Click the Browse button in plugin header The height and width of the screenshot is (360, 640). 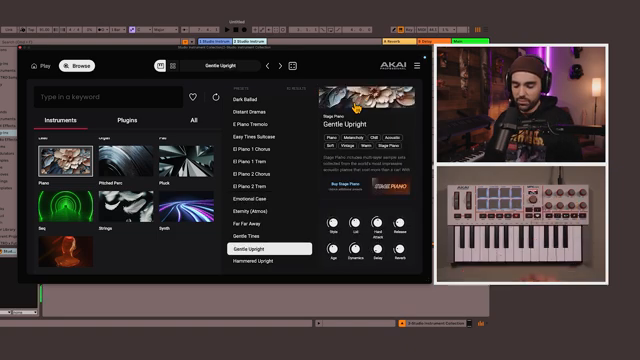tap(77, 66)
